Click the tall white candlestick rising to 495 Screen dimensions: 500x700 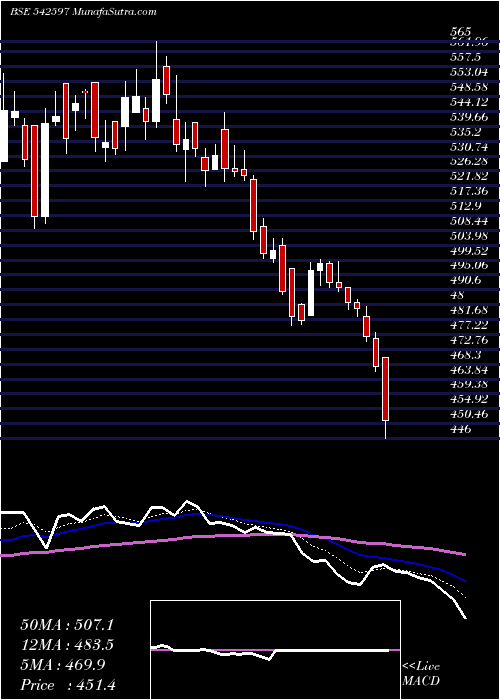point(311,293)
